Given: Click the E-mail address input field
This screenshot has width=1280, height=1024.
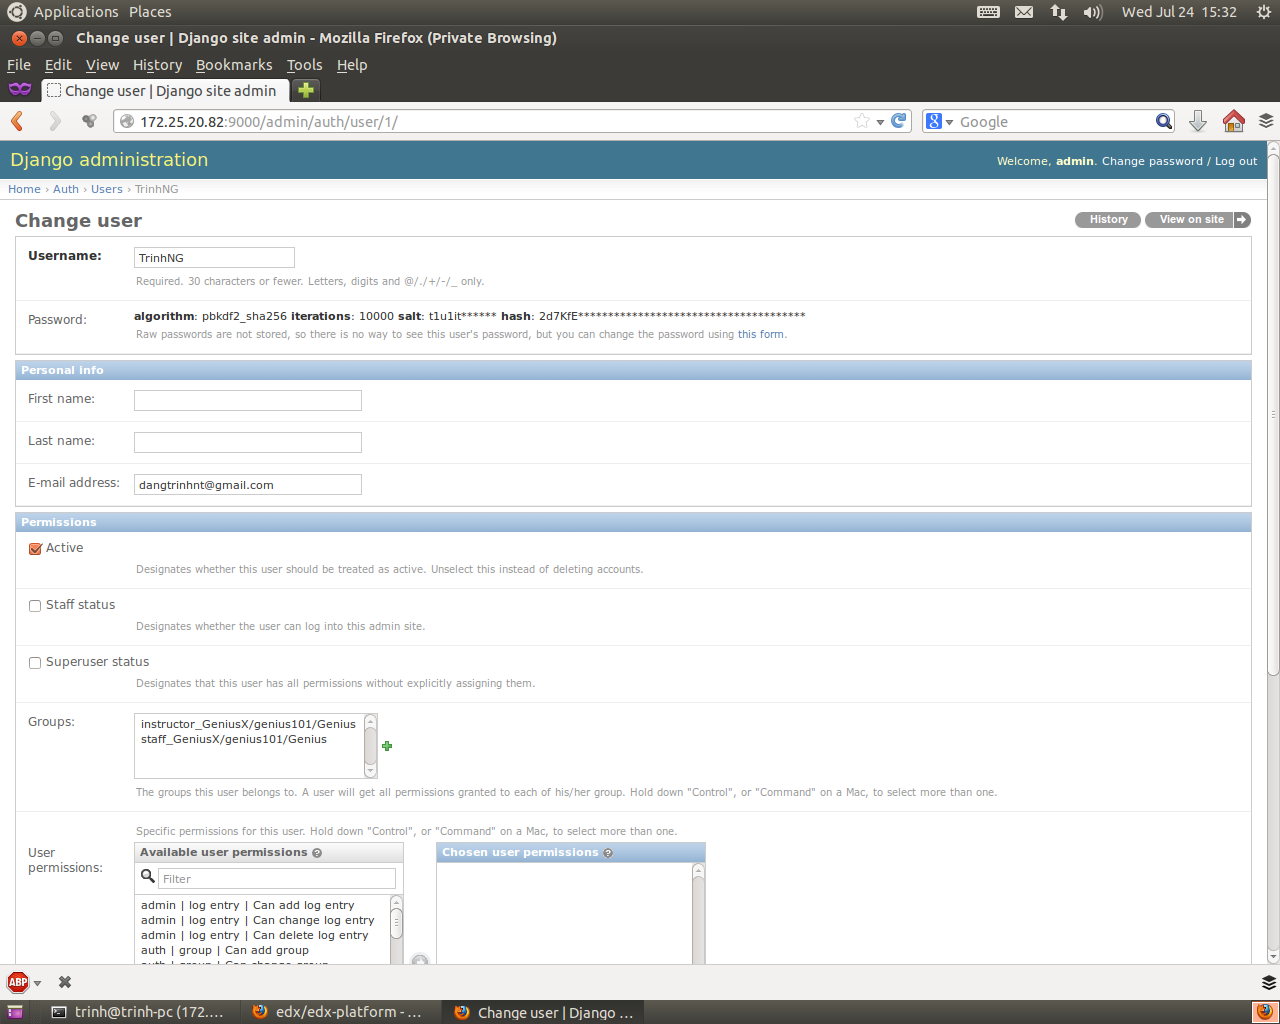Looking at the screenshot, I should click(x=248, y=485).
